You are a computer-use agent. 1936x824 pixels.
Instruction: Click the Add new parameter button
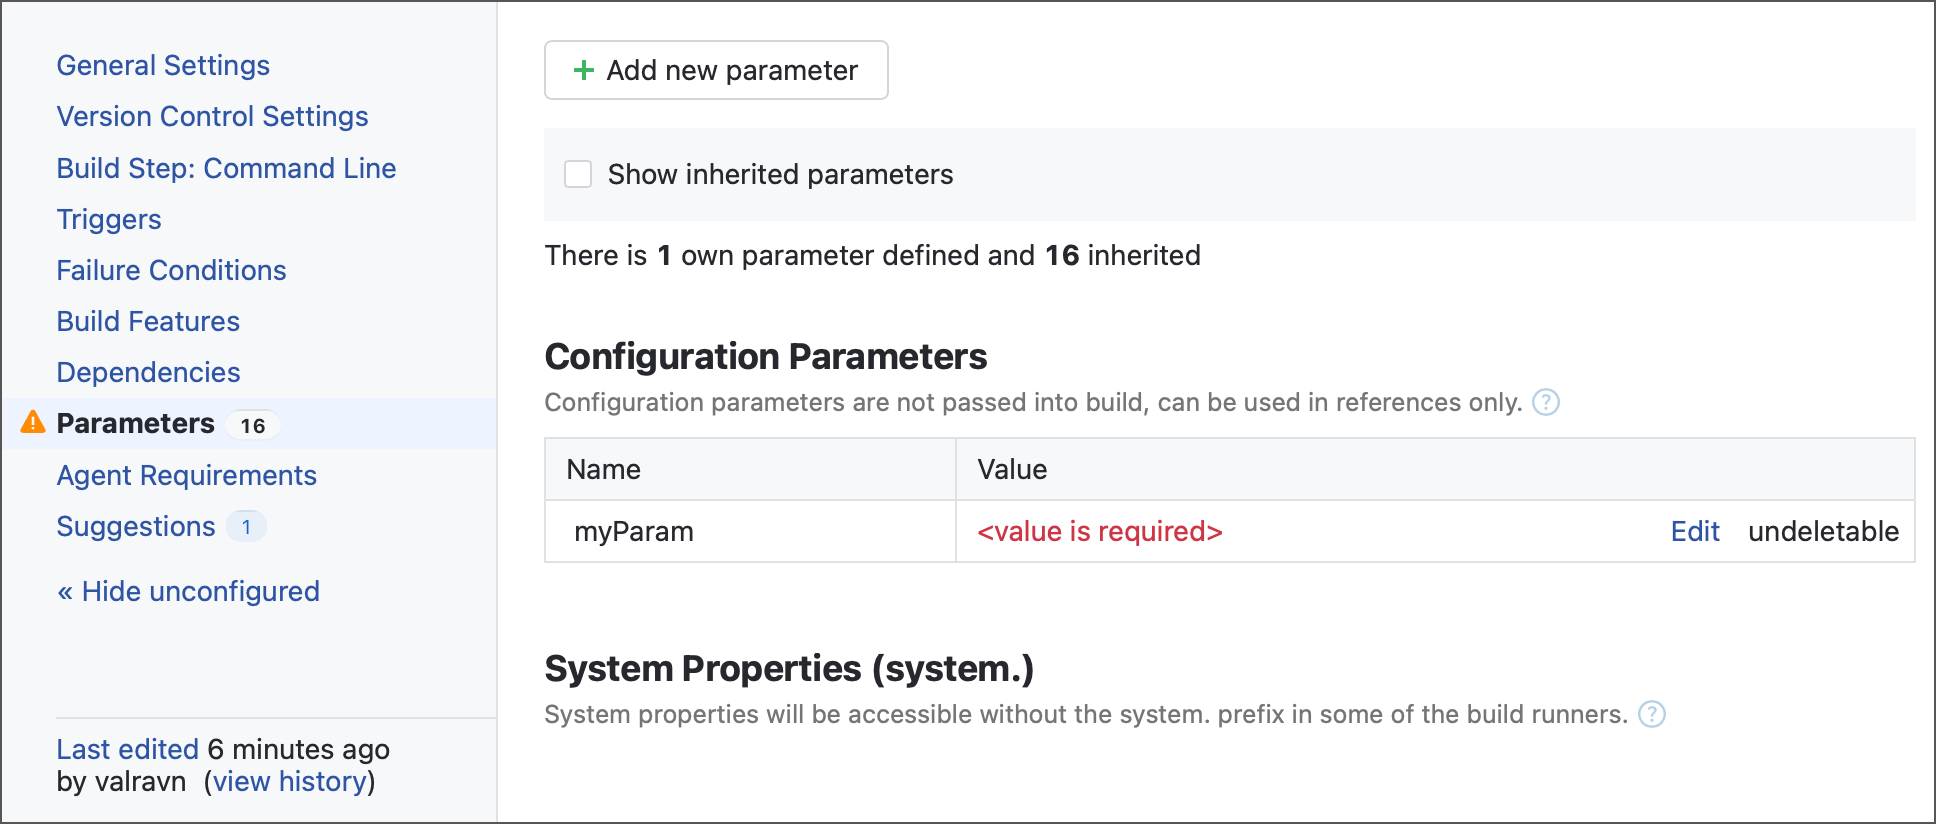tap(716, 70)
